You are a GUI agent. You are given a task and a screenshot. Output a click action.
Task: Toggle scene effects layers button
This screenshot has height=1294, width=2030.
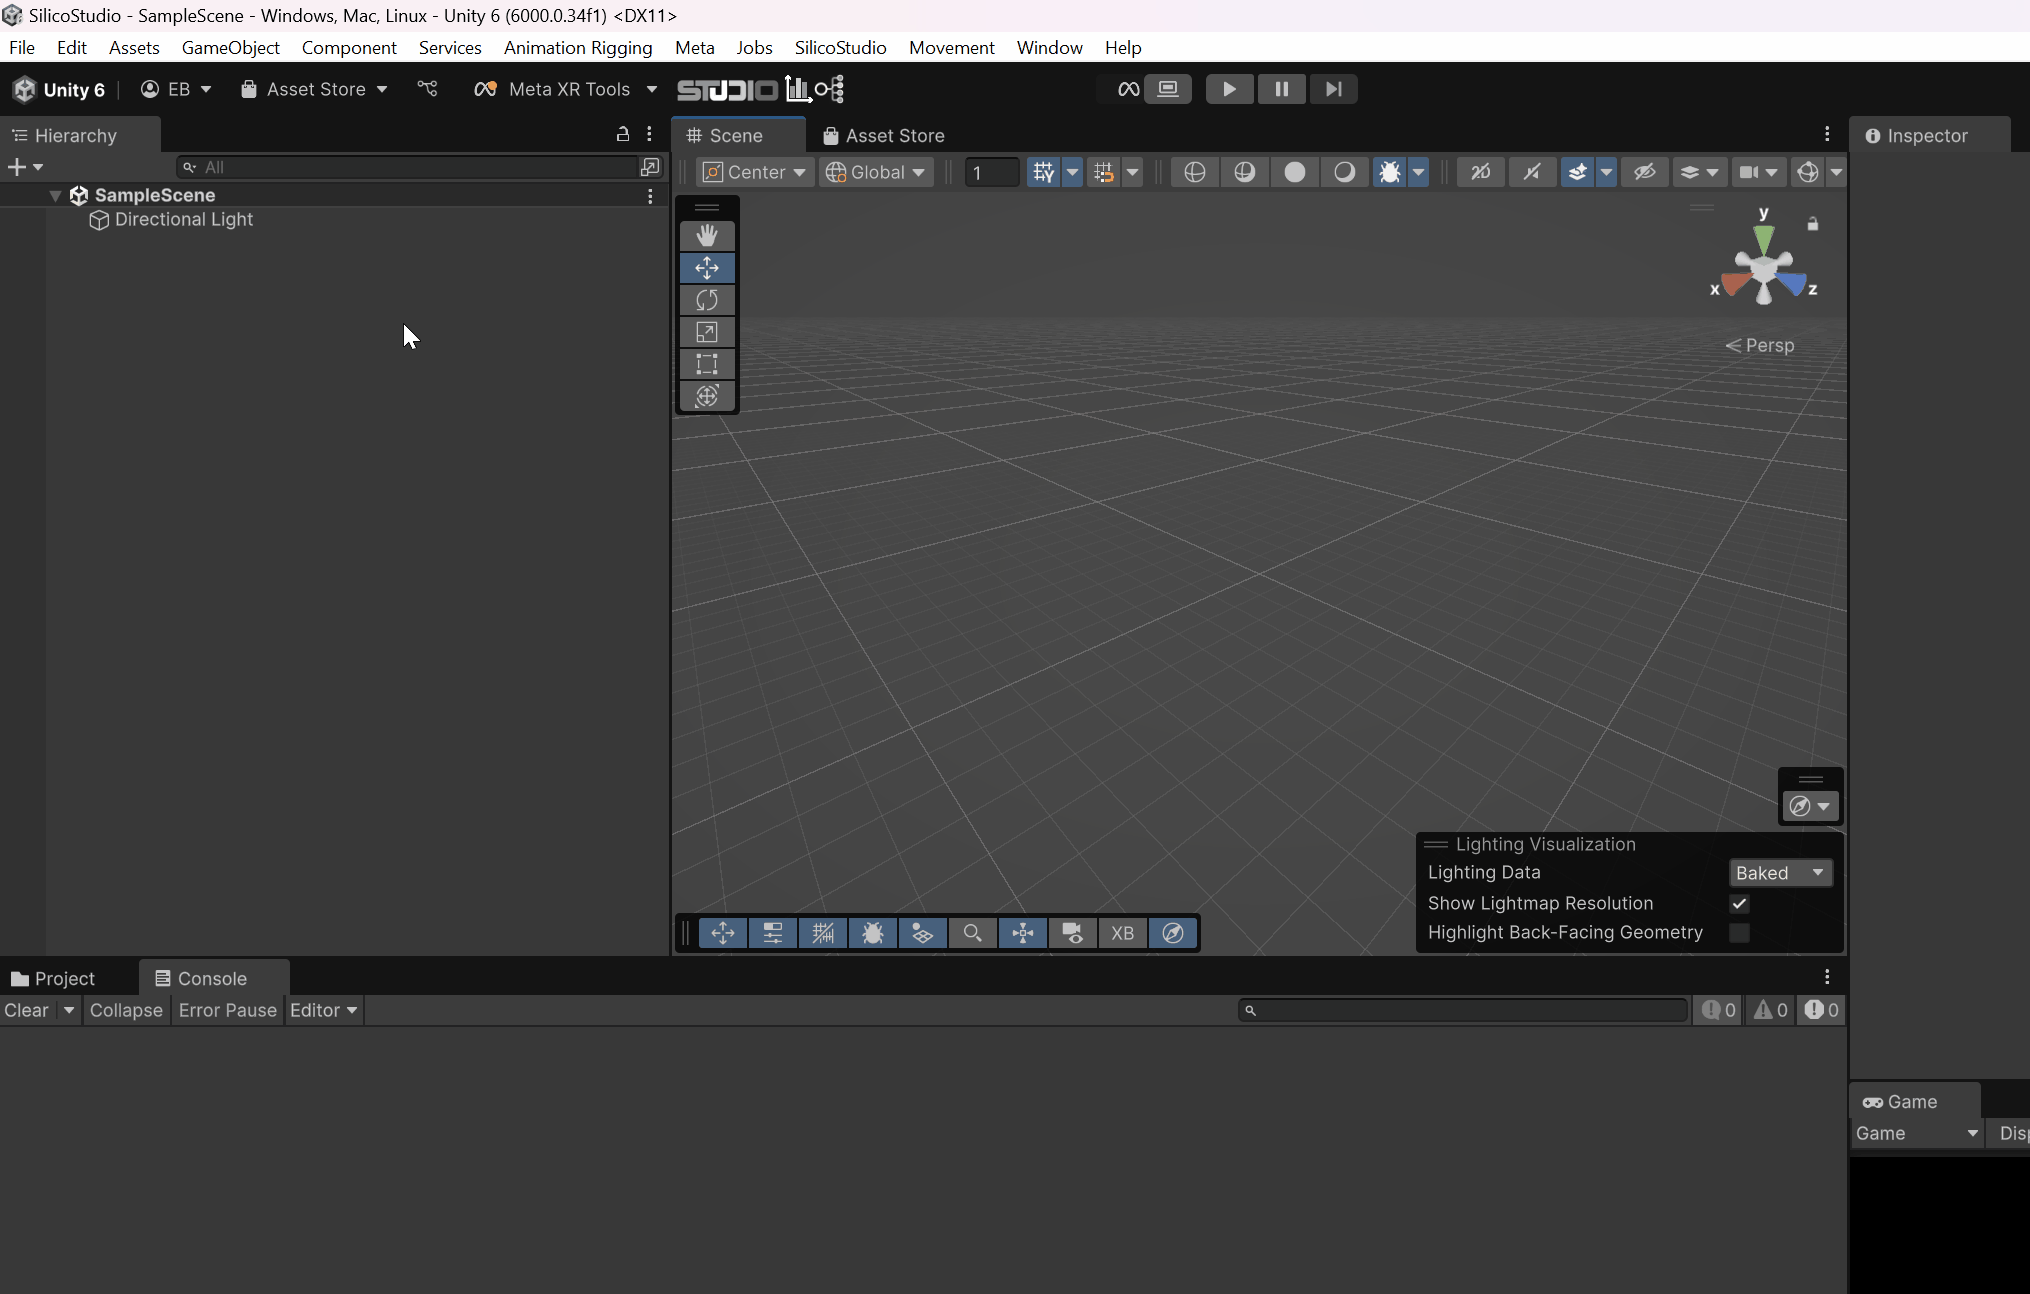1577,172
